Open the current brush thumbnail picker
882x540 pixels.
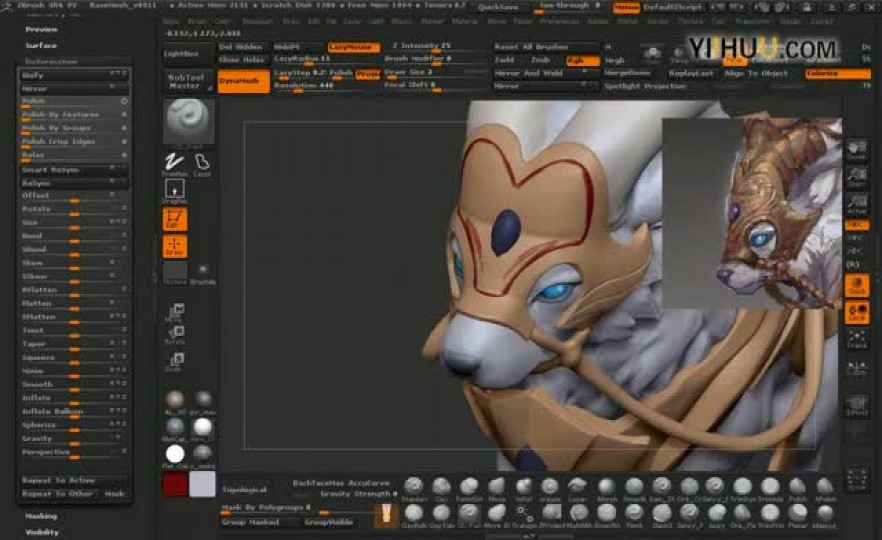coord(189,122)
